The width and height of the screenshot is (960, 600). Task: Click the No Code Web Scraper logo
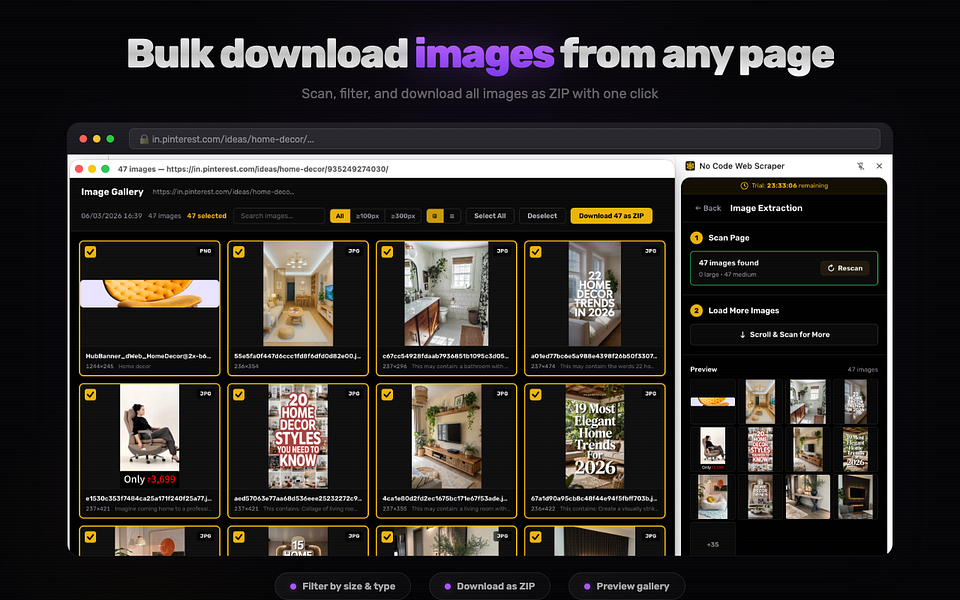tap(690, 166)
